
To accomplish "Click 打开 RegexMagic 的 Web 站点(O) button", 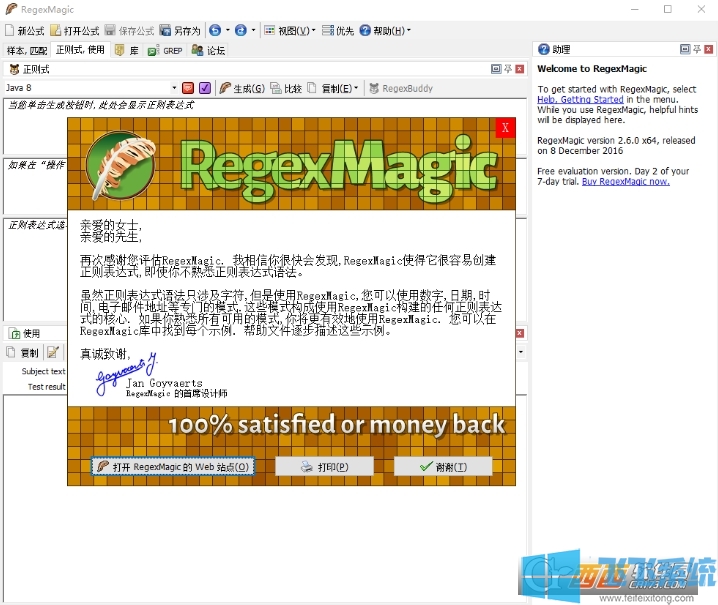I will [x=173, y=467].
